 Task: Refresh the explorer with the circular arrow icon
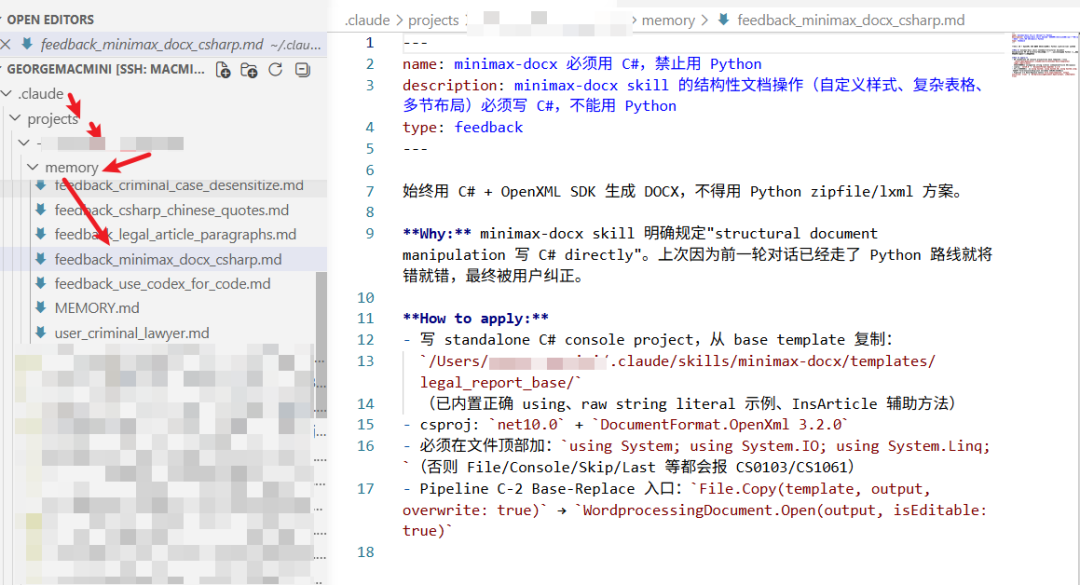point(276,70)
